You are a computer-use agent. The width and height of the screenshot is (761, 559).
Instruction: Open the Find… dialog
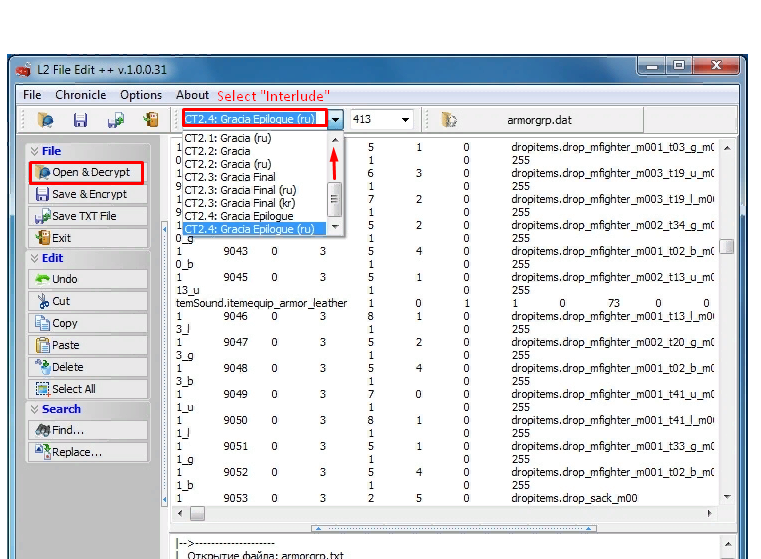[88, 430]
